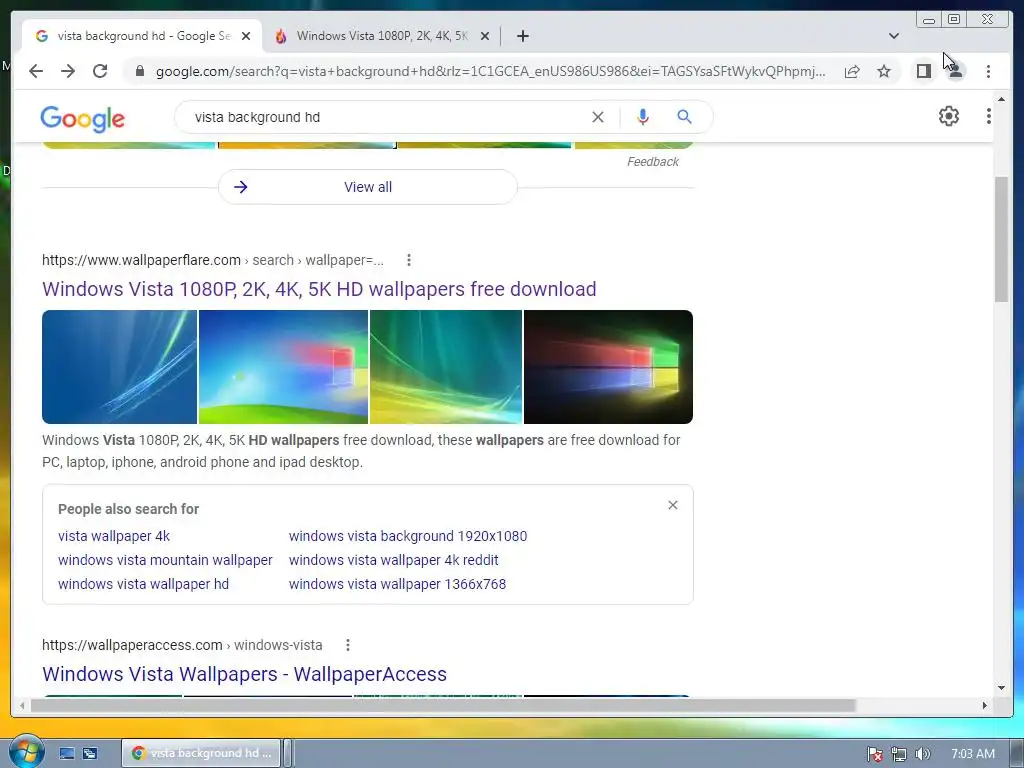Switch to Windows Vista 1080P tab
This screenshot has width=1024, height=768.
(x=382, y=36)
